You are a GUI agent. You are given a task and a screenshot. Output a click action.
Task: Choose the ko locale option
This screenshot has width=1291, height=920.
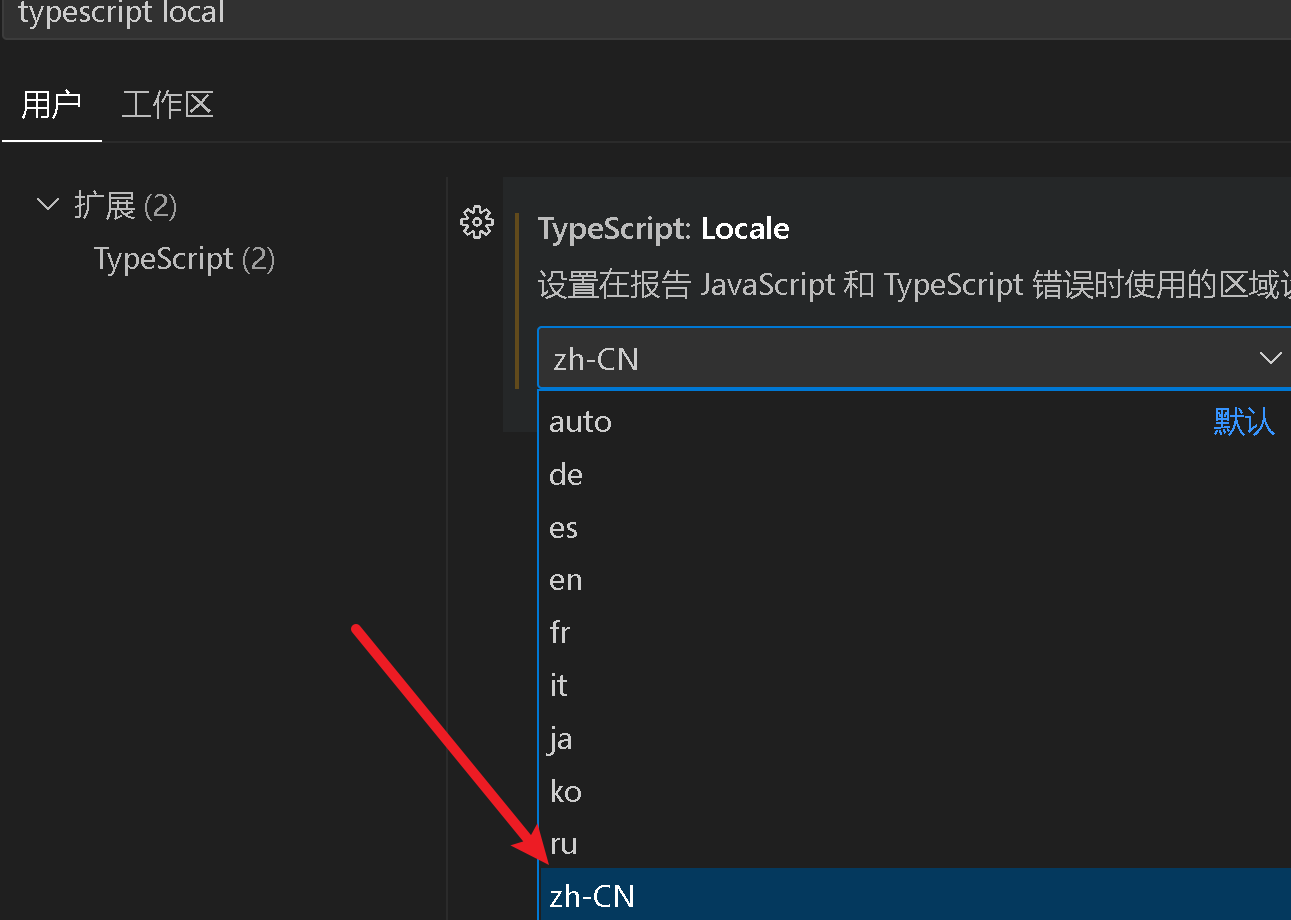[x=914, y=792]
